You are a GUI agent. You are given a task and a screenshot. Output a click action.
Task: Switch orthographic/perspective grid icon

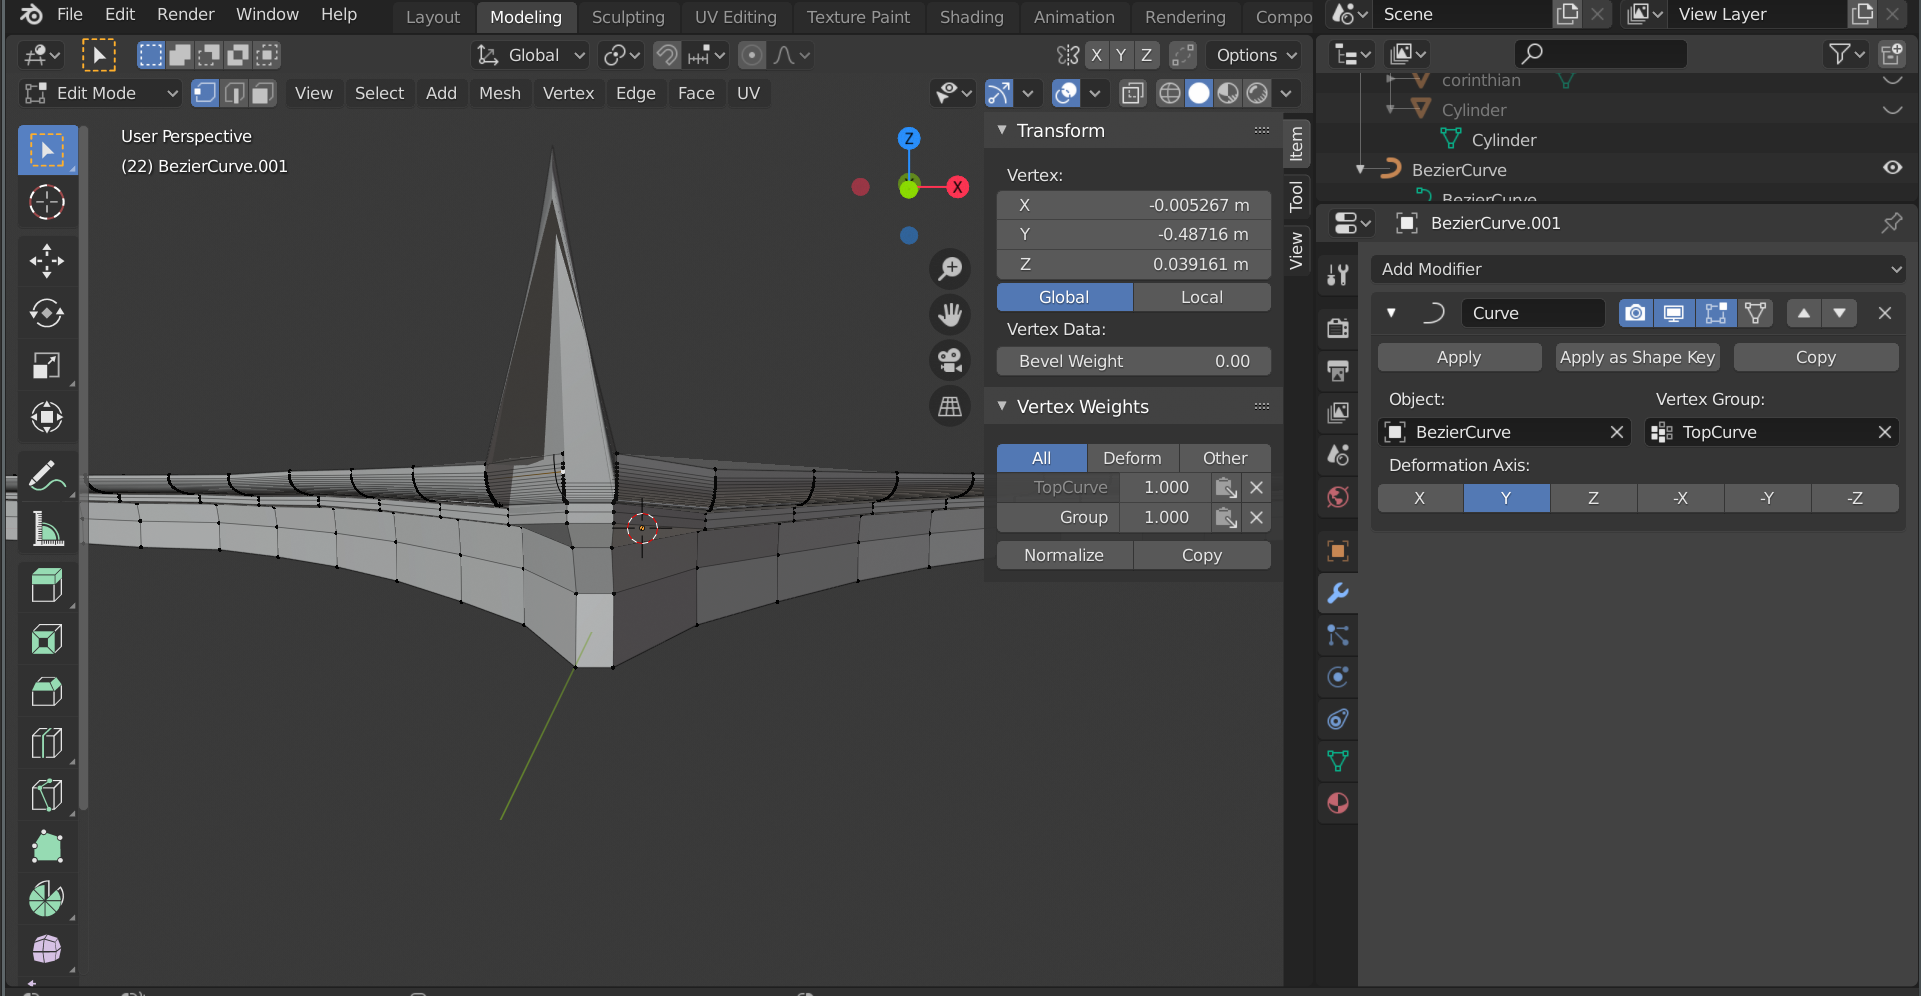point(950,406)
